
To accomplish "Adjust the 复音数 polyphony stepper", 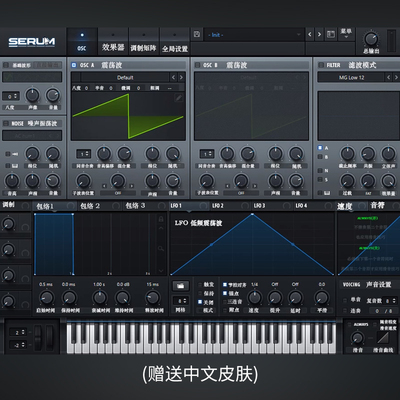I will point(390,301).
